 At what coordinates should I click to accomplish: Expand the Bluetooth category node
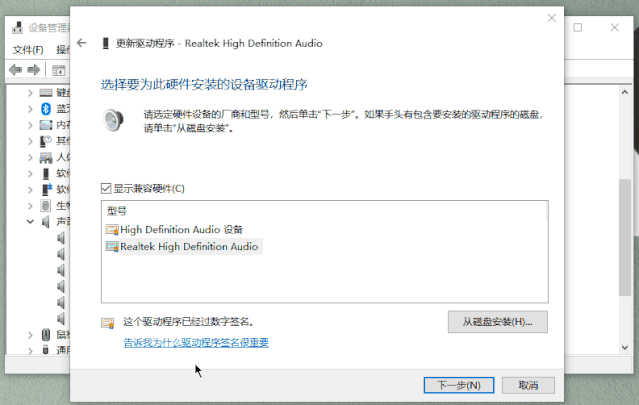(x=30, y=109)
